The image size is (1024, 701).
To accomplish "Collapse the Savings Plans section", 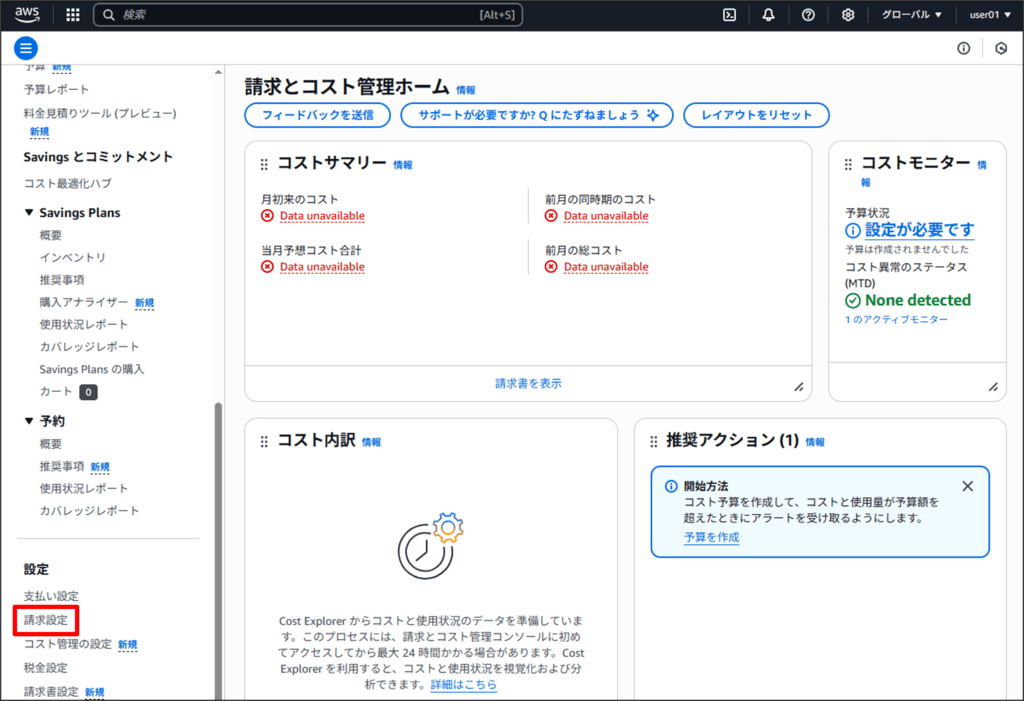I will [29, 212].
